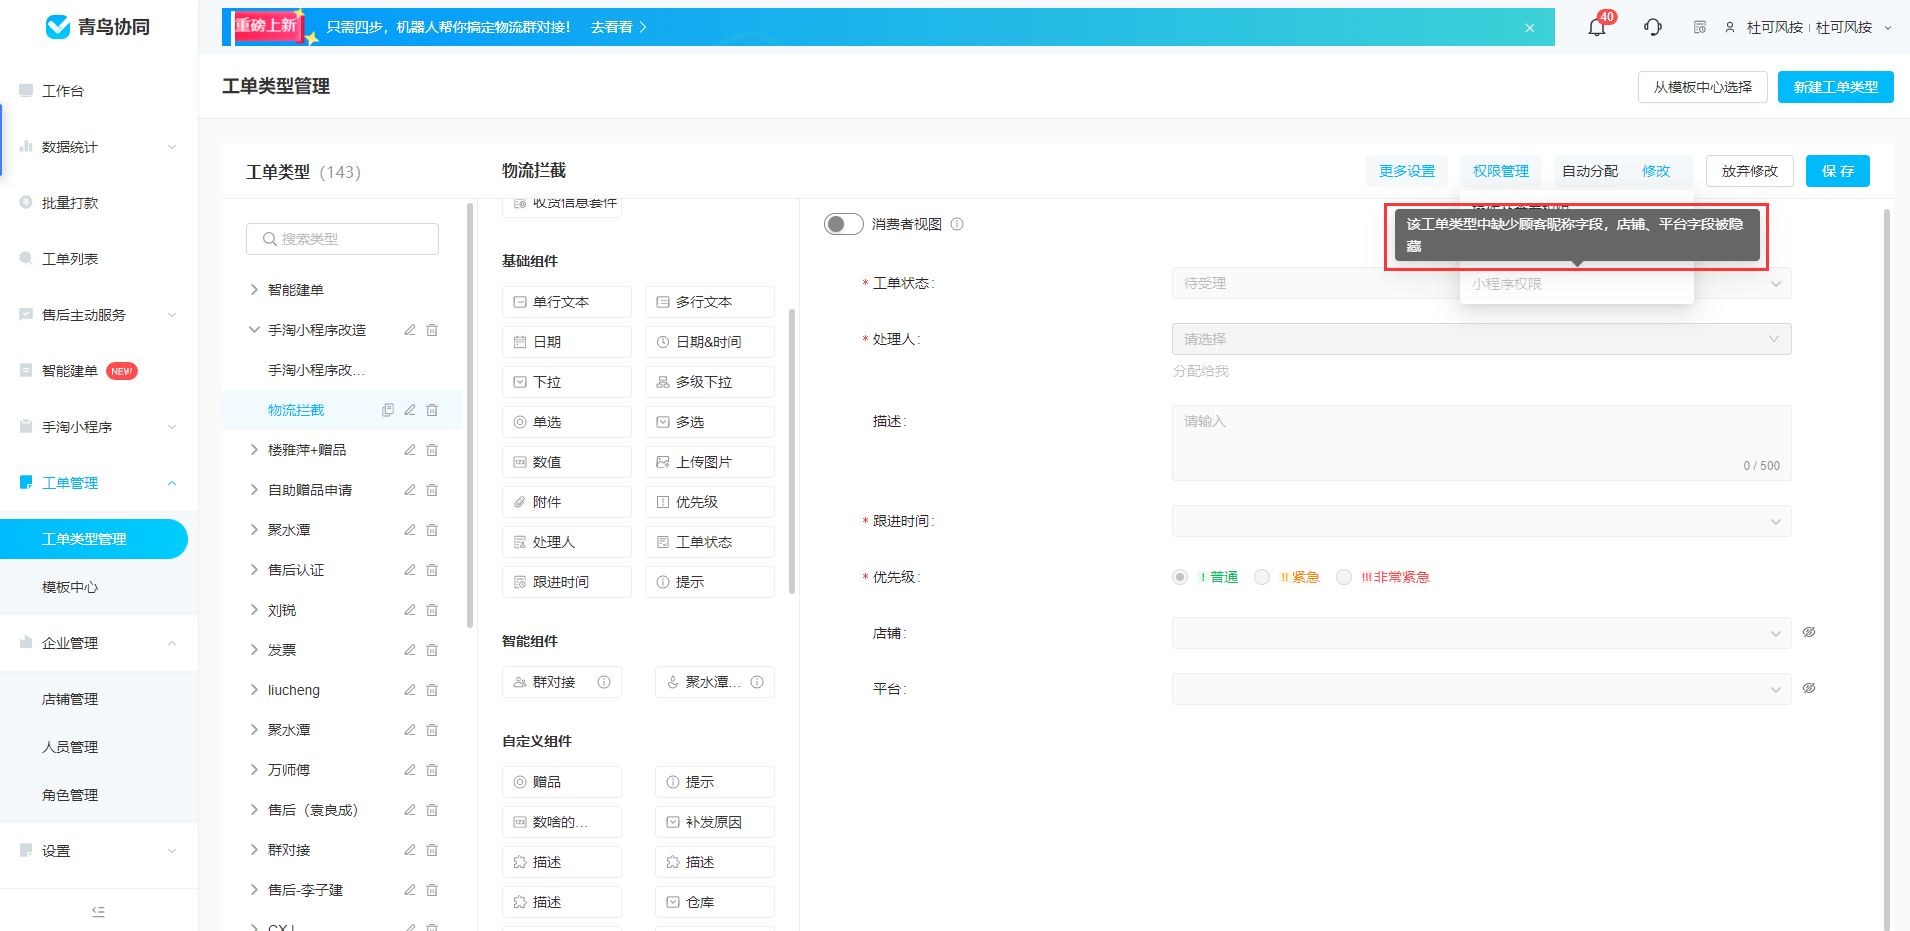Viewport: 1910px width, 931px height.
Task: Show info for 消费者视图 toggle
Action: (957, 224)
